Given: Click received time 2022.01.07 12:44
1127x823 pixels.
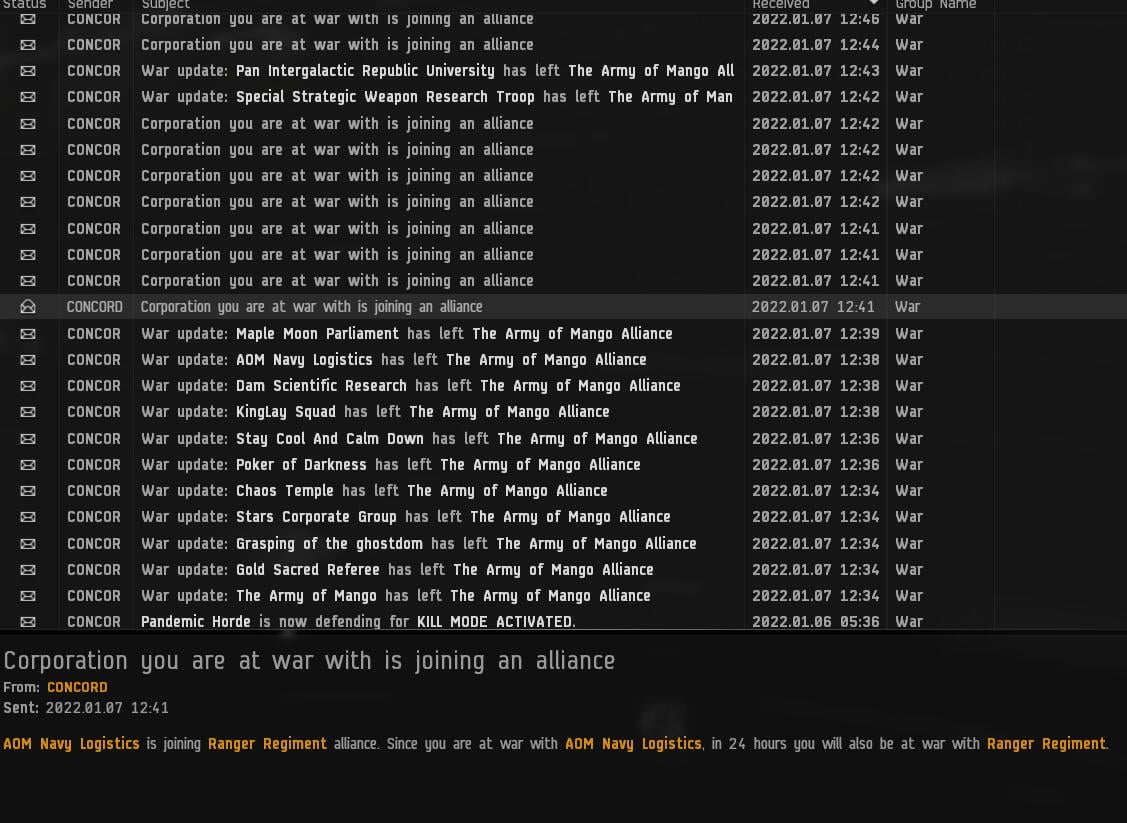Looking at the screenshot, I should pos(816,45).
